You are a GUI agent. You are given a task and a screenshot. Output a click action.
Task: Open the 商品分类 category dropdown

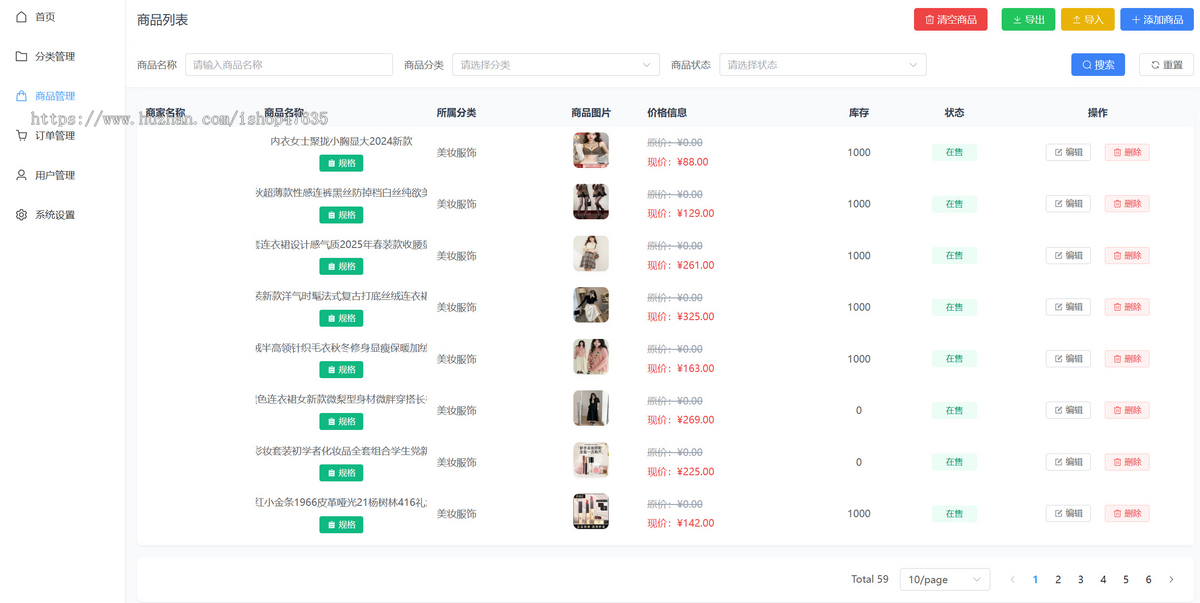tap(555, 65)
